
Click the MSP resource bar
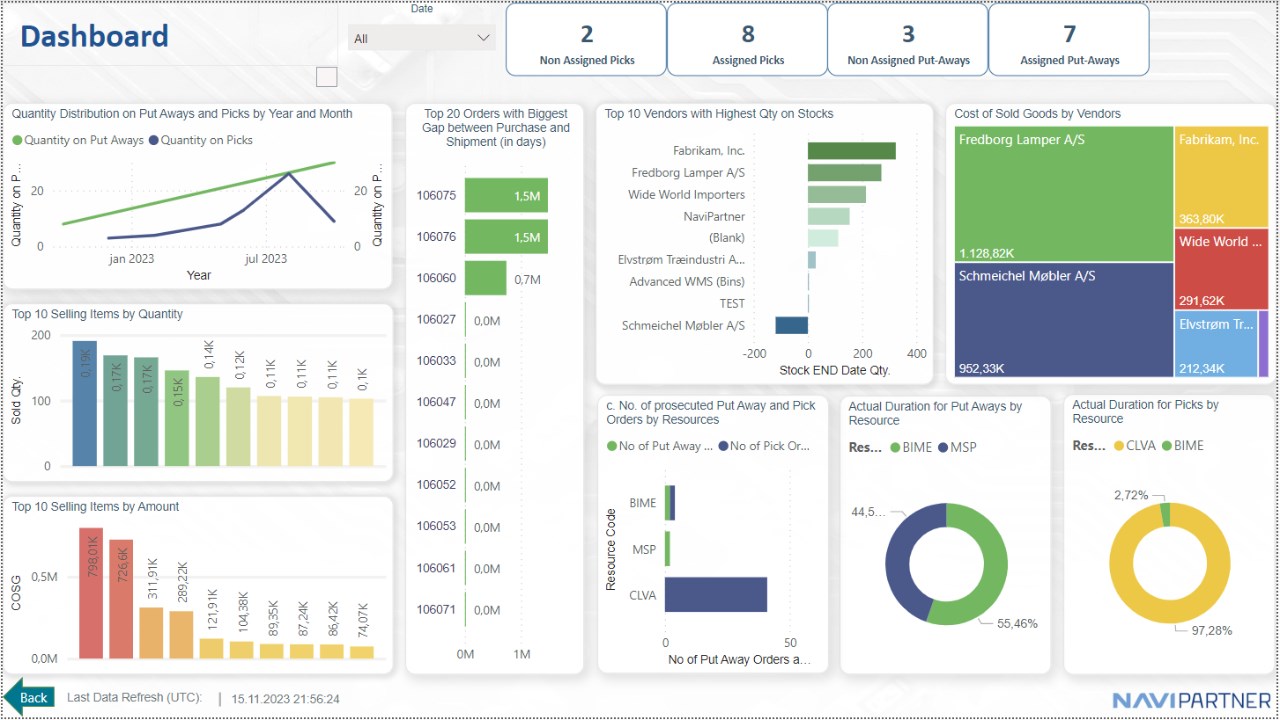pos(667,549)
